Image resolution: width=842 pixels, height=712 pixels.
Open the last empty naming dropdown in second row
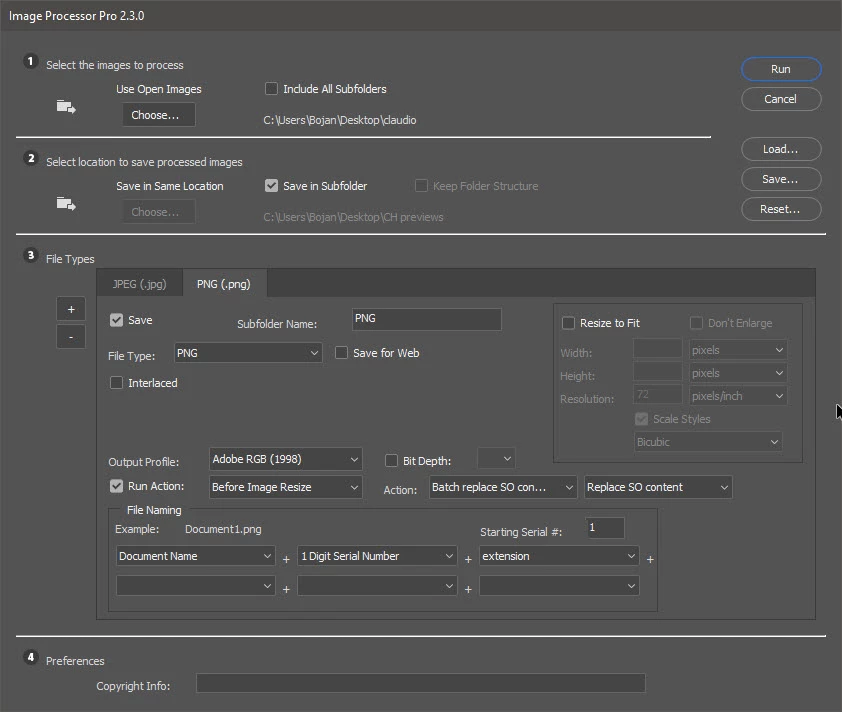(x=559, y=586)
